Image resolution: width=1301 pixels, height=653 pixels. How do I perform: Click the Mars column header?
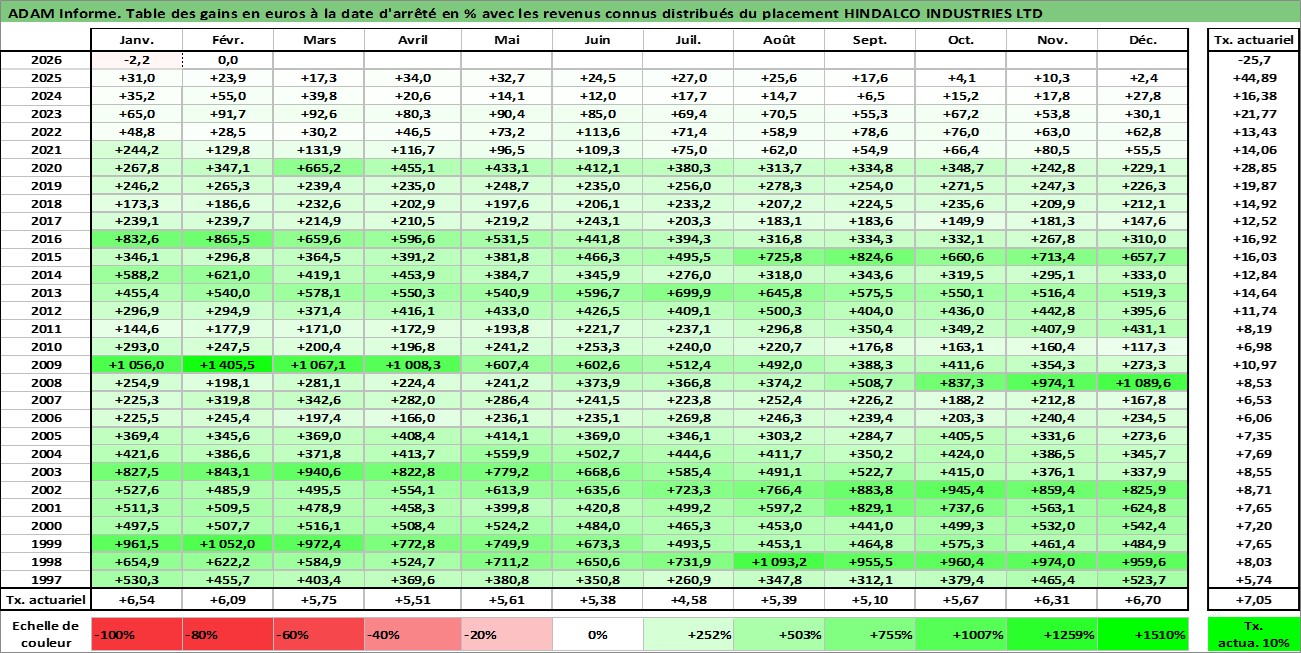coord(318,40)
